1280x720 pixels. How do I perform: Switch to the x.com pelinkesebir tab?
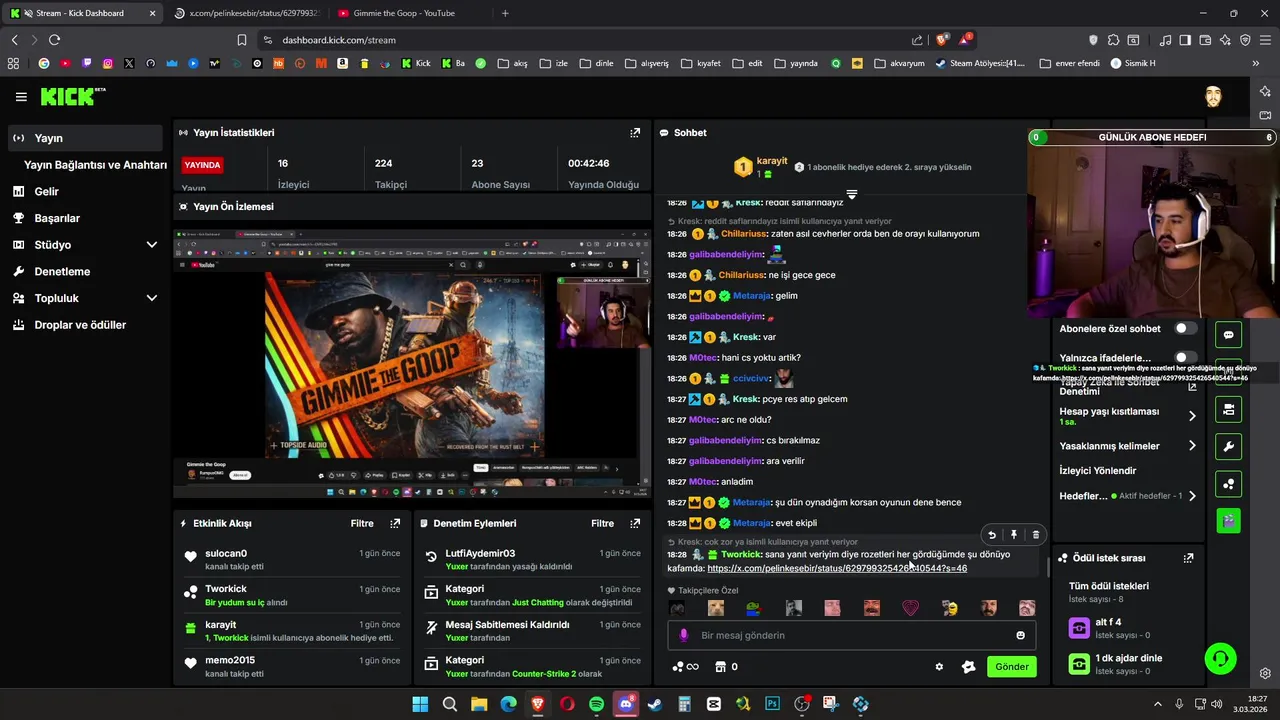click(246, 13)
